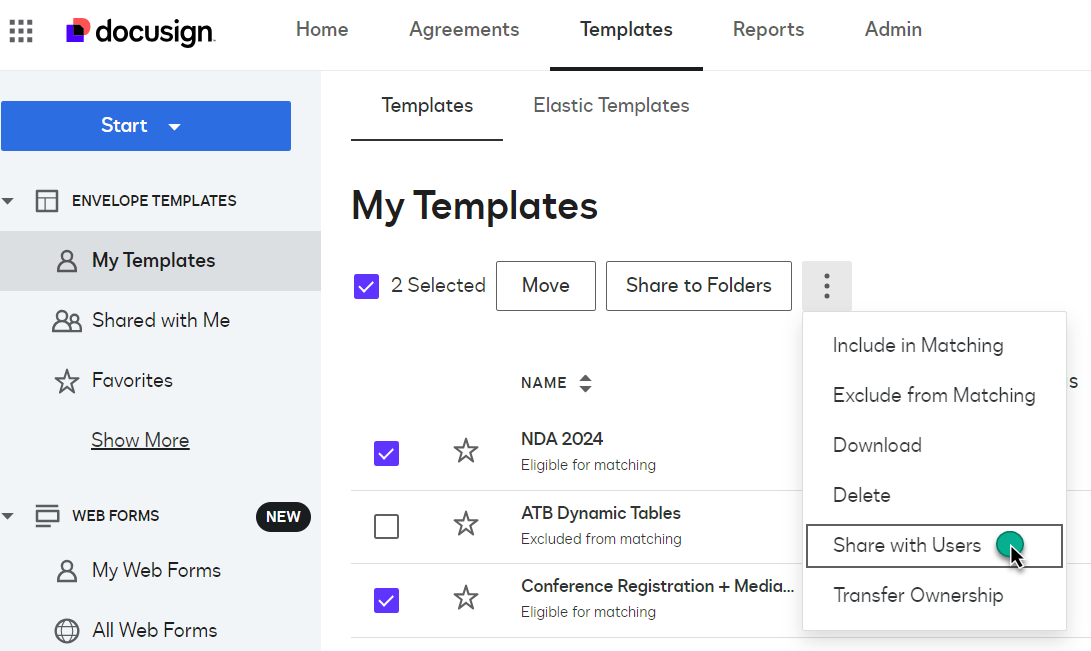Star the Conference Registration template
Screen dimensions: 1091x651
click(x=466, y=598)
